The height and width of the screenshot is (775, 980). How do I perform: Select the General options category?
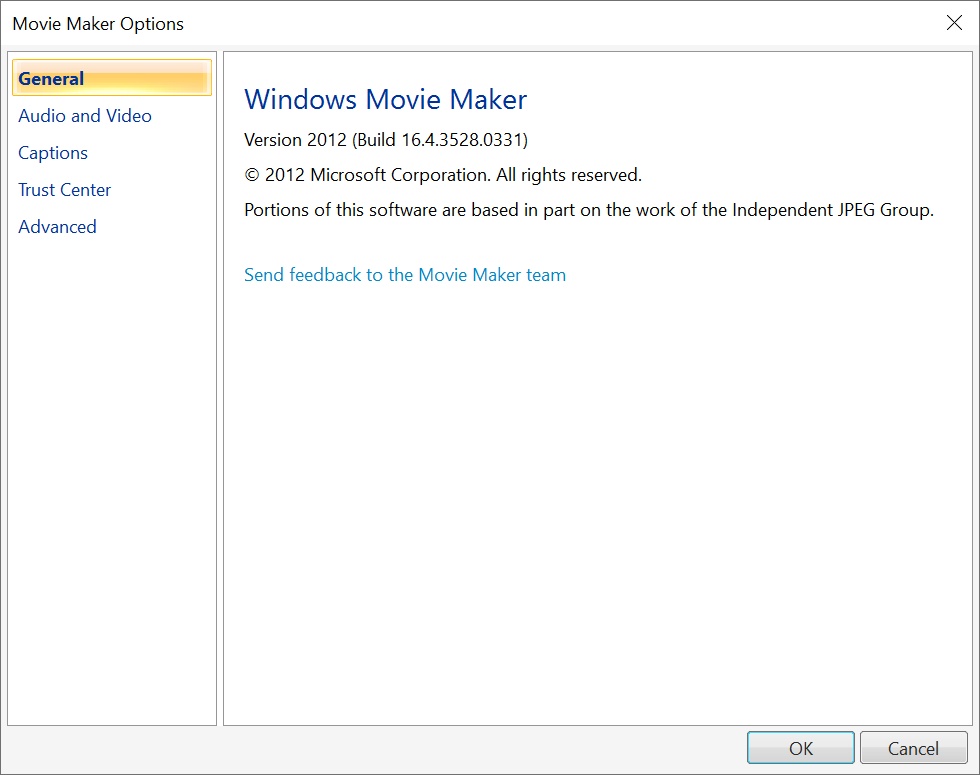point(112,78)
